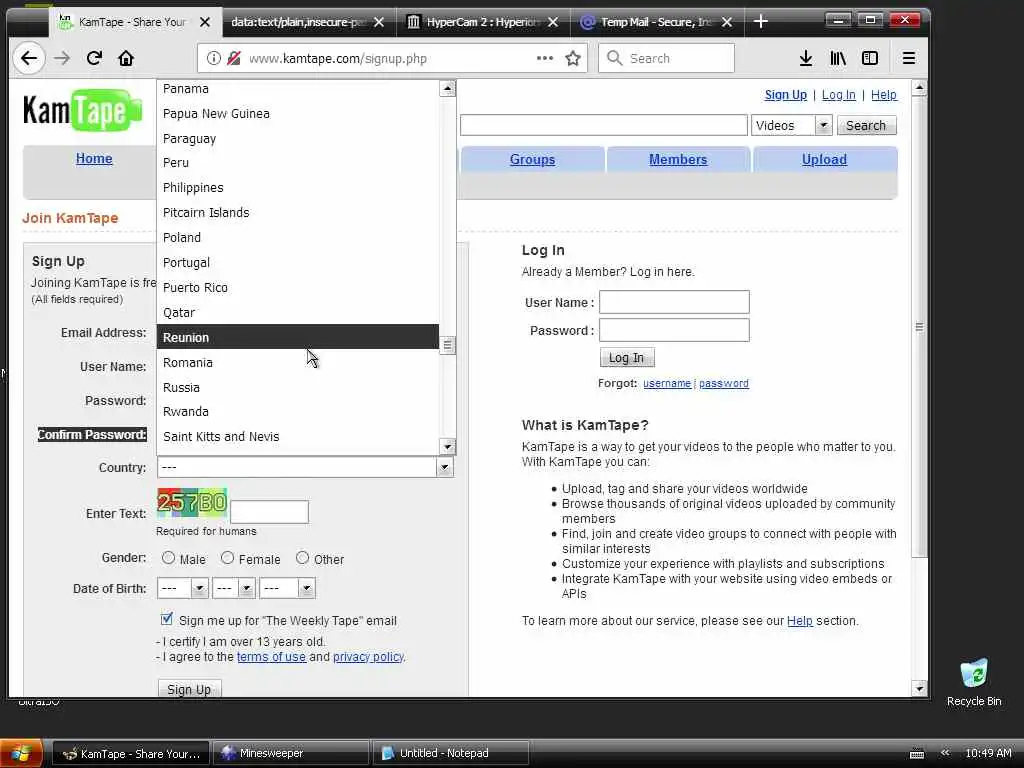The image size is (1024, 768).
Task: Open Minesweeper from the taskbar
Action: (290, 753)
